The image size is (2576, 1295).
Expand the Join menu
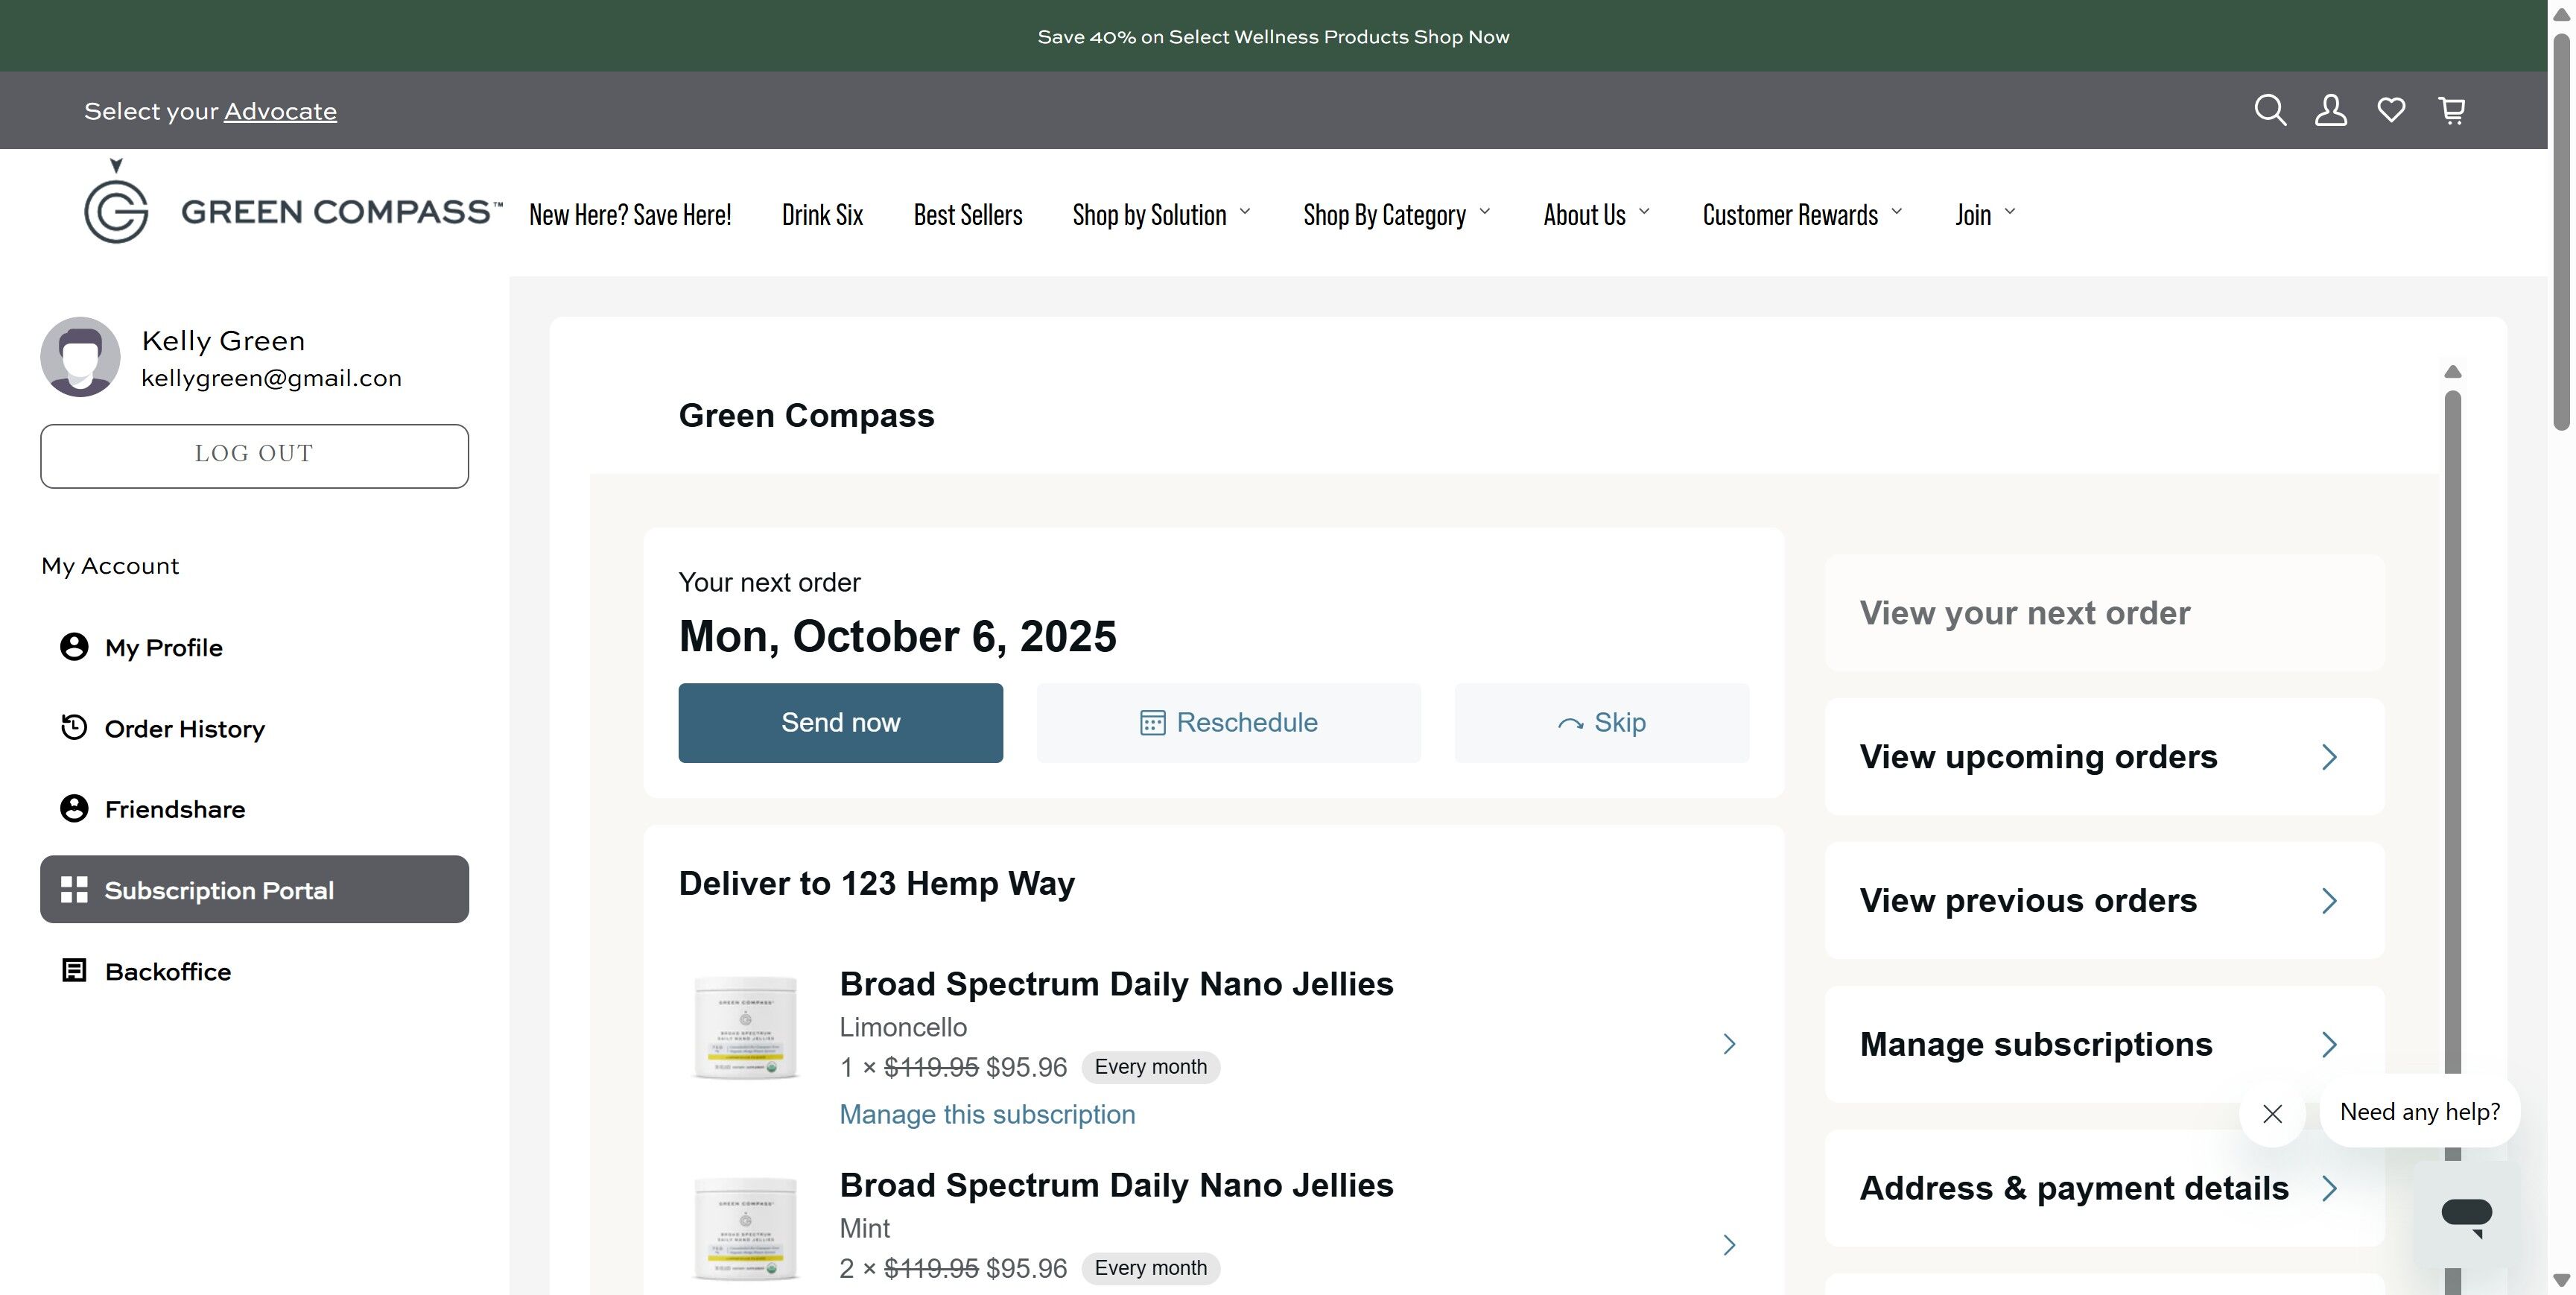point(1985,215)
